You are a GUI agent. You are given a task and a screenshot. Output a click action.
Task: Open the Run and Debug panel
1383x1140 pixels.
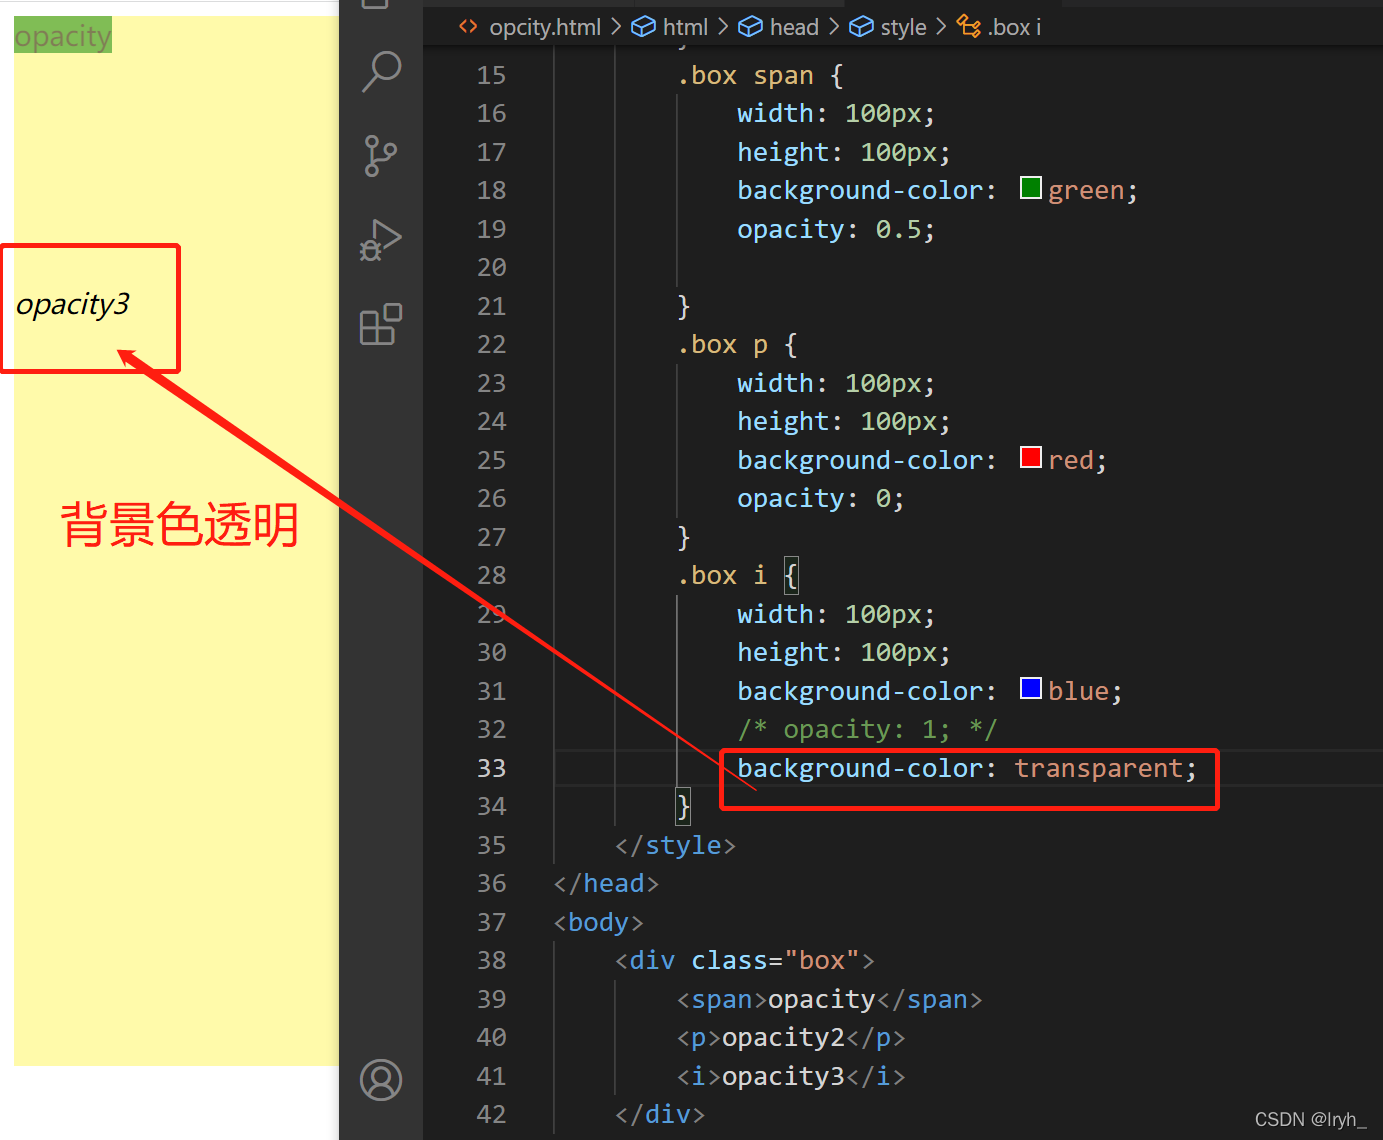click(x=381, y=240)
